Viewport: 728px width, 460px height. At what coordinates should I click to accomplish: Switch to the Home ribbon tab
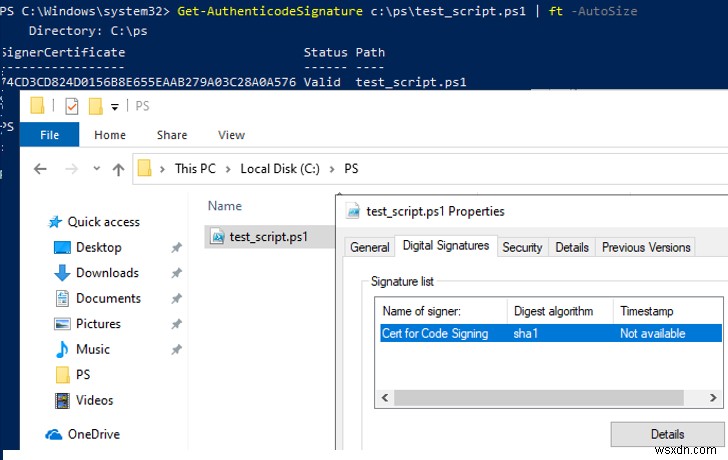coord(110,135)
